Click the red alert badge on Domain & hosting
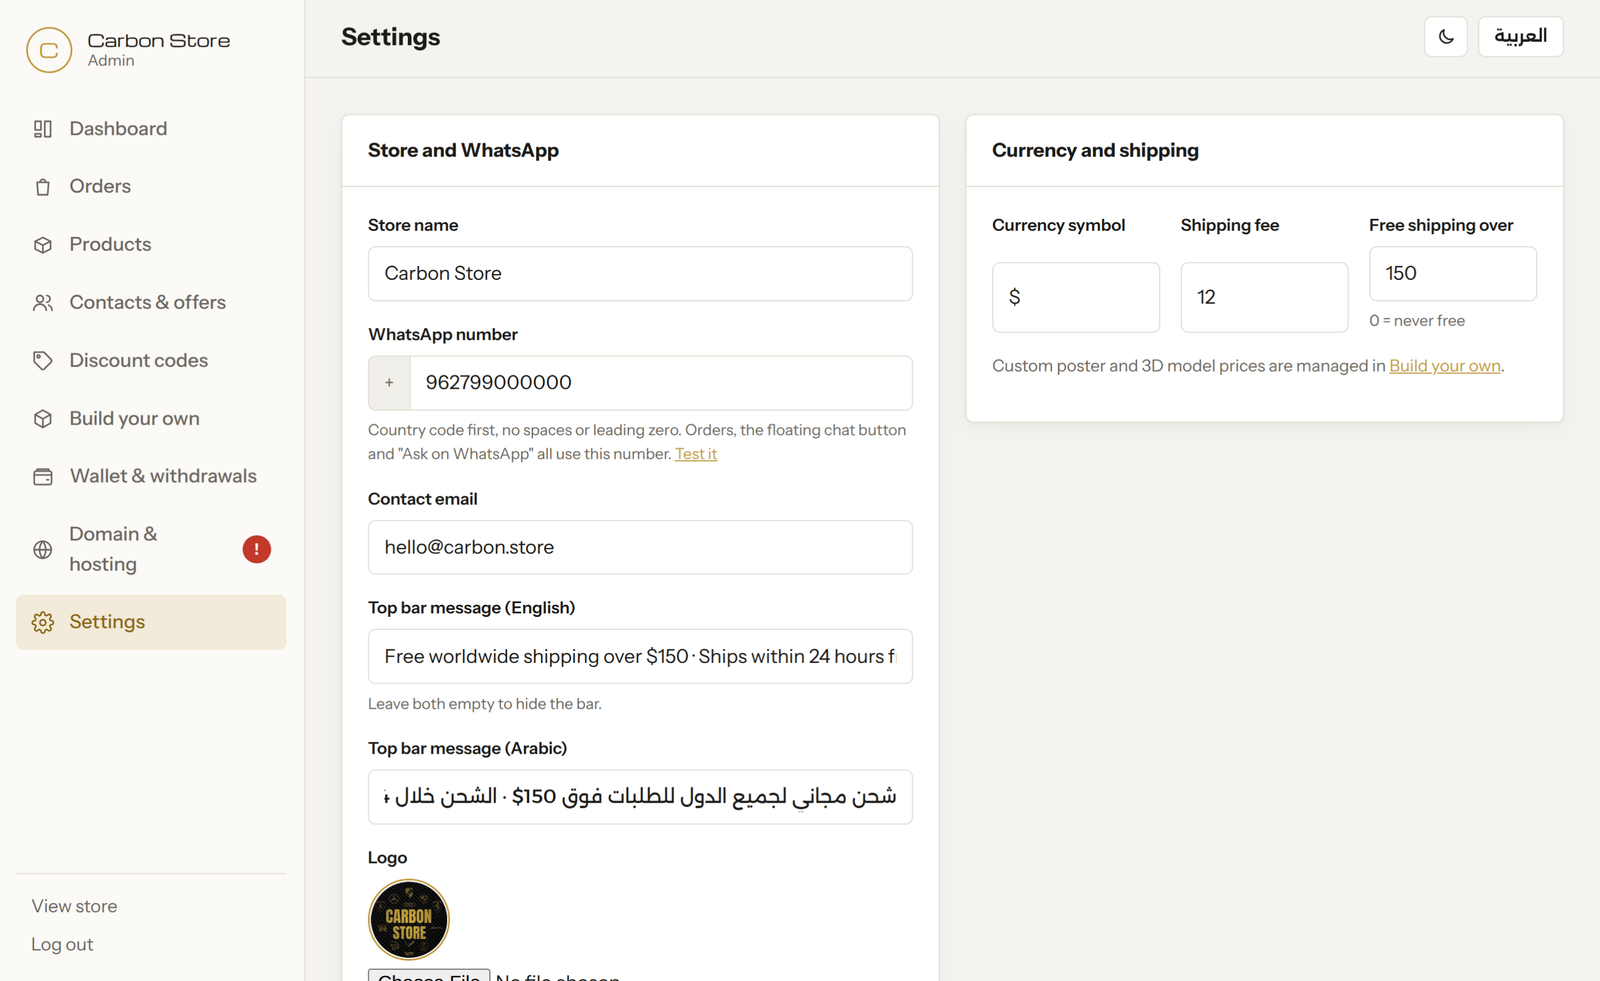1600x981 pixels. click(256, 549)
